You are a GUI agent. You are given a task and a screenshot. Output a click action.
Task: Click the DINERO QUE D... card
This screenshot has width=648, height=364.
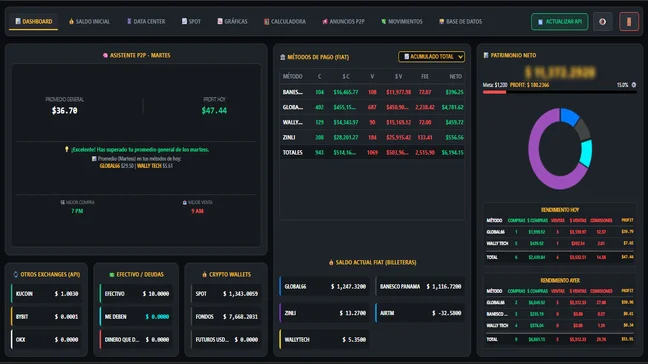136,340
